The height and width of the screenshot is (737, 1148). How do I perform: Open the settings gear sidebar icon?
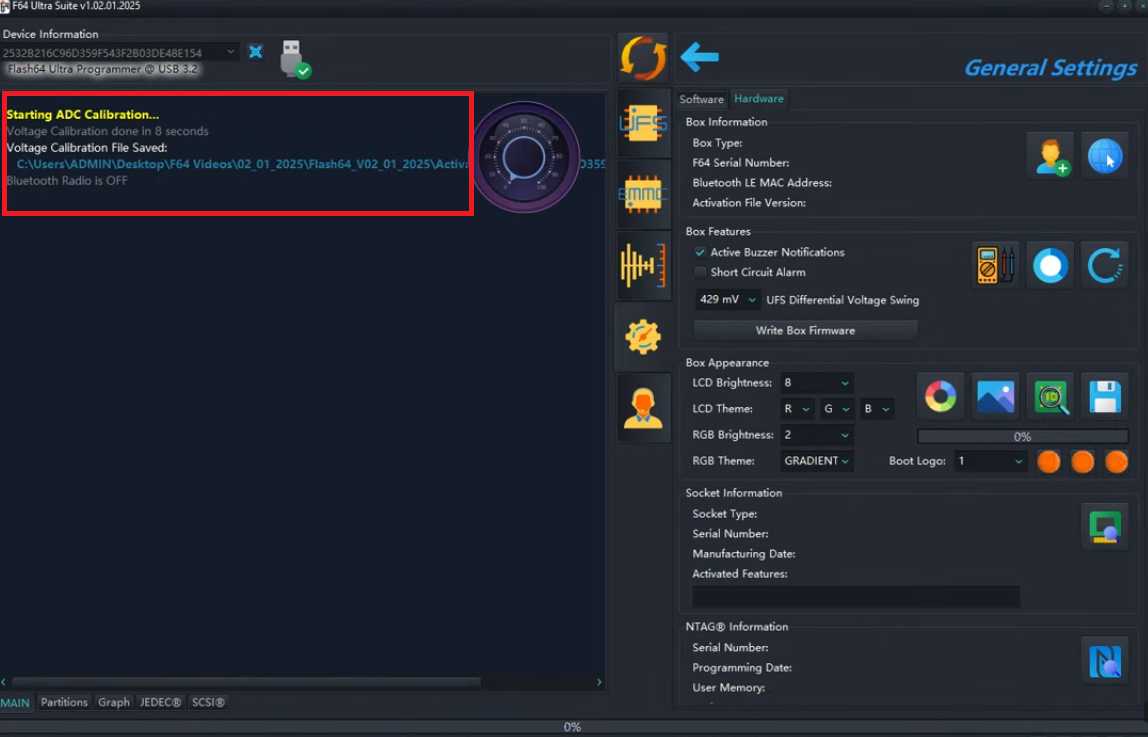pos(644,336)
